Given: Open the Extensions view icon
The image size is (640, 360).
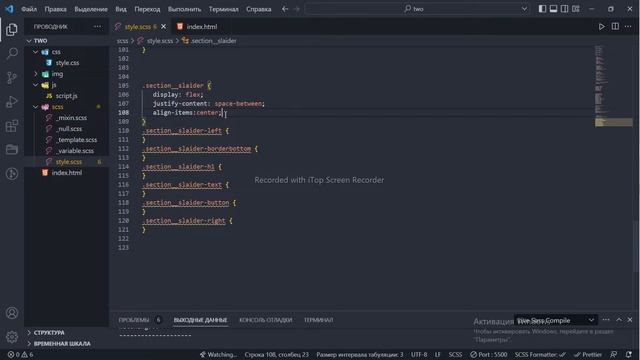Looking at the screenshot, I should click(12, 126).
